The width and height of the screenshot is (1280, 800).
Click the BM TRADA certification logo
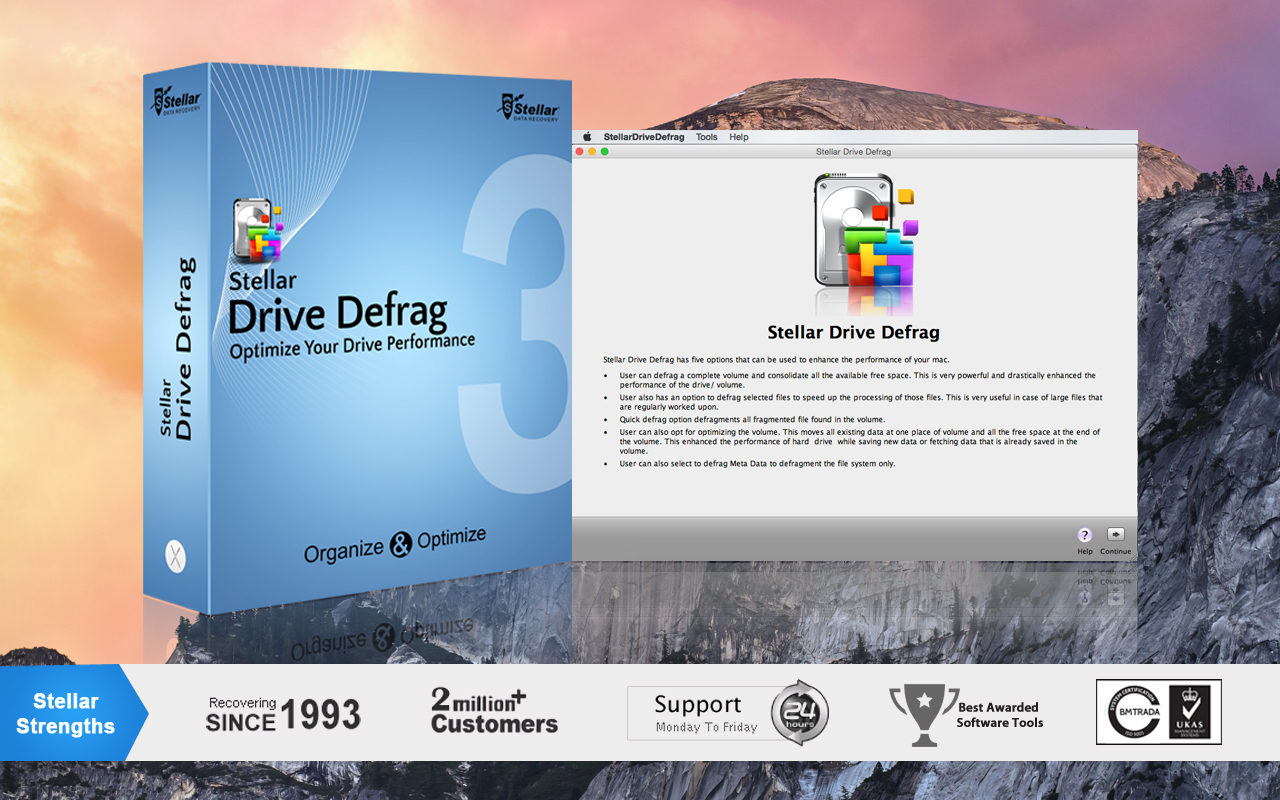pos(1133,712)
